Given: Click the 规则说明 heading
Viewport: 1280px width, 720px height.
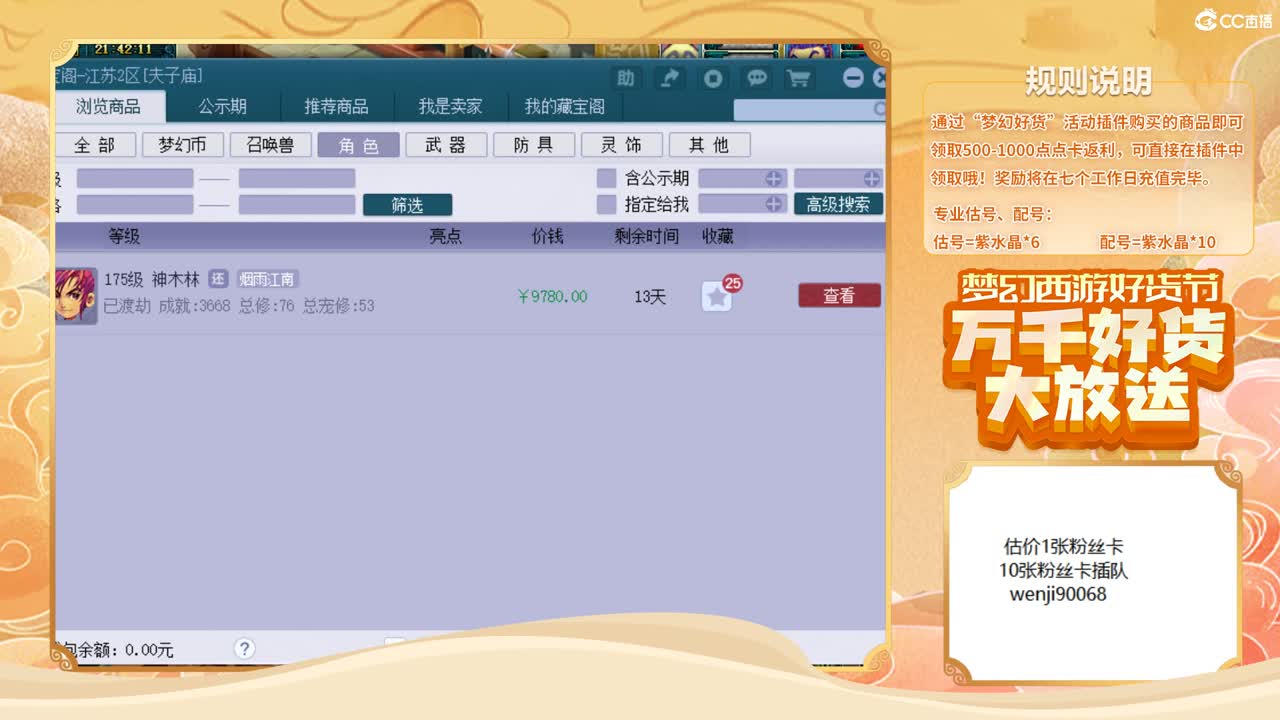Looking at the screenshot, I should click(x=1088, y=81).
